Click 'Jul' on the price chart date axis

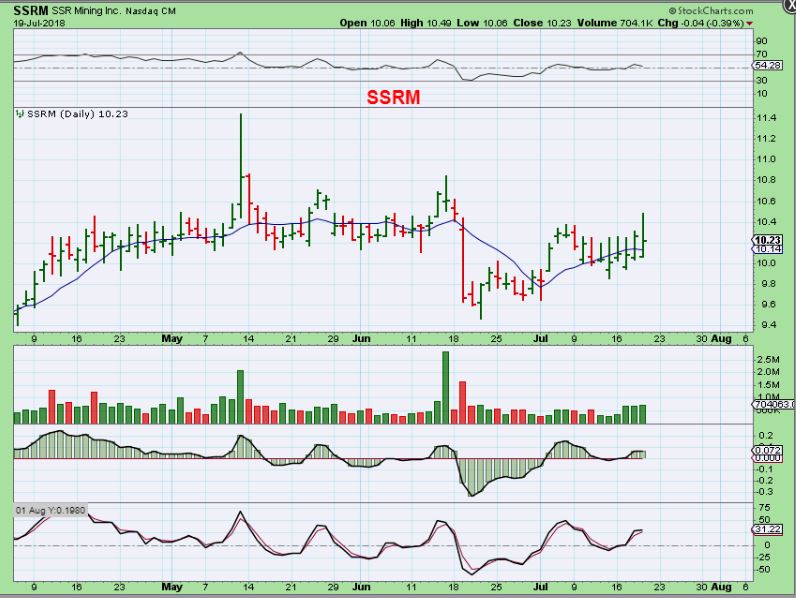(541, 339)
